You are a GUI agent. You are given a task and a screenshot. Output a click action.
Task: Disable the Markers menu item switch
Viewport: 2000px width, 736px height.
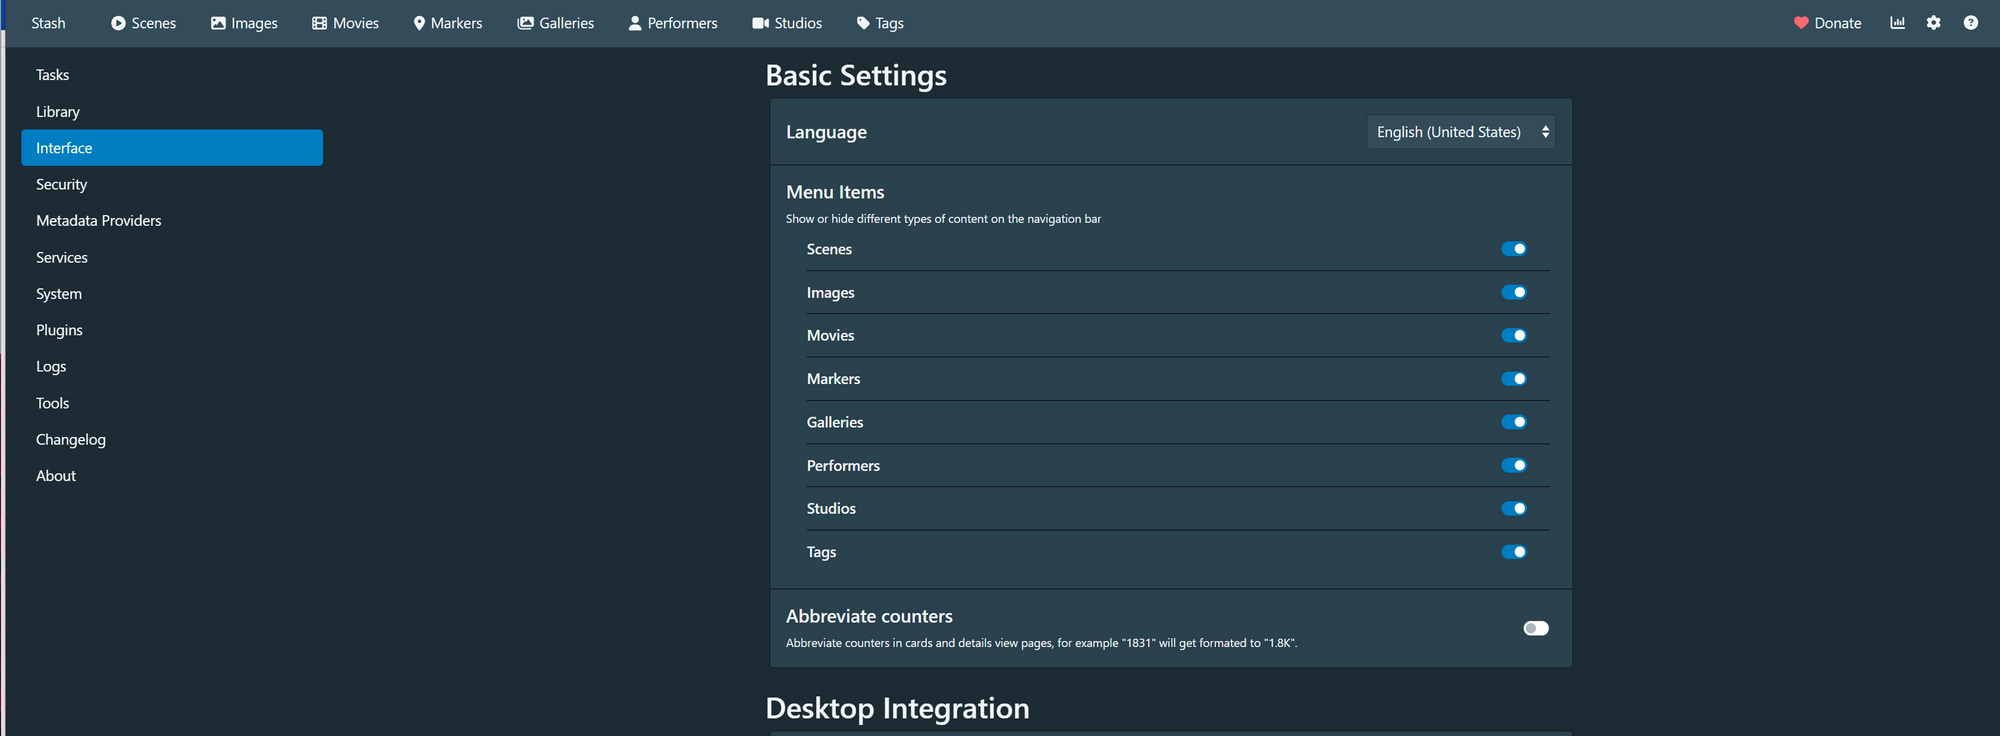[1514, 379]
